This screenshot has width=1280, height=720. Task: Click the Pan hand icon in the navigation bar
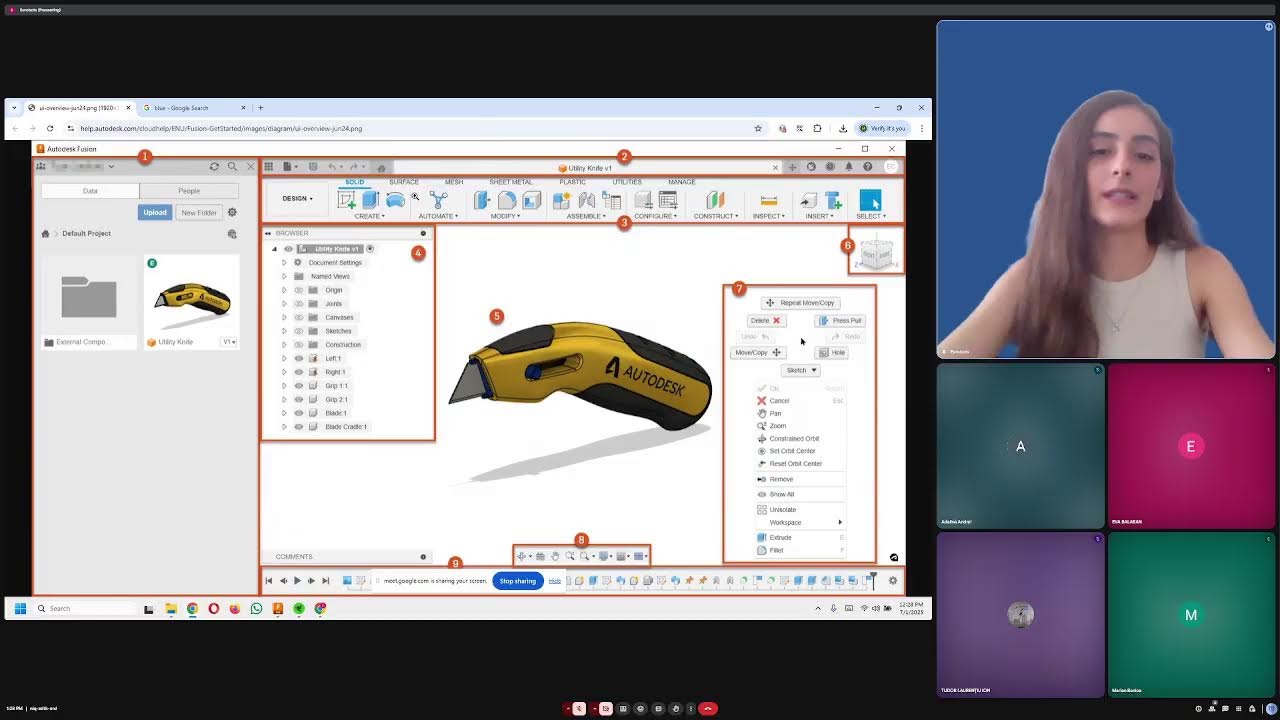coord(555,556)
